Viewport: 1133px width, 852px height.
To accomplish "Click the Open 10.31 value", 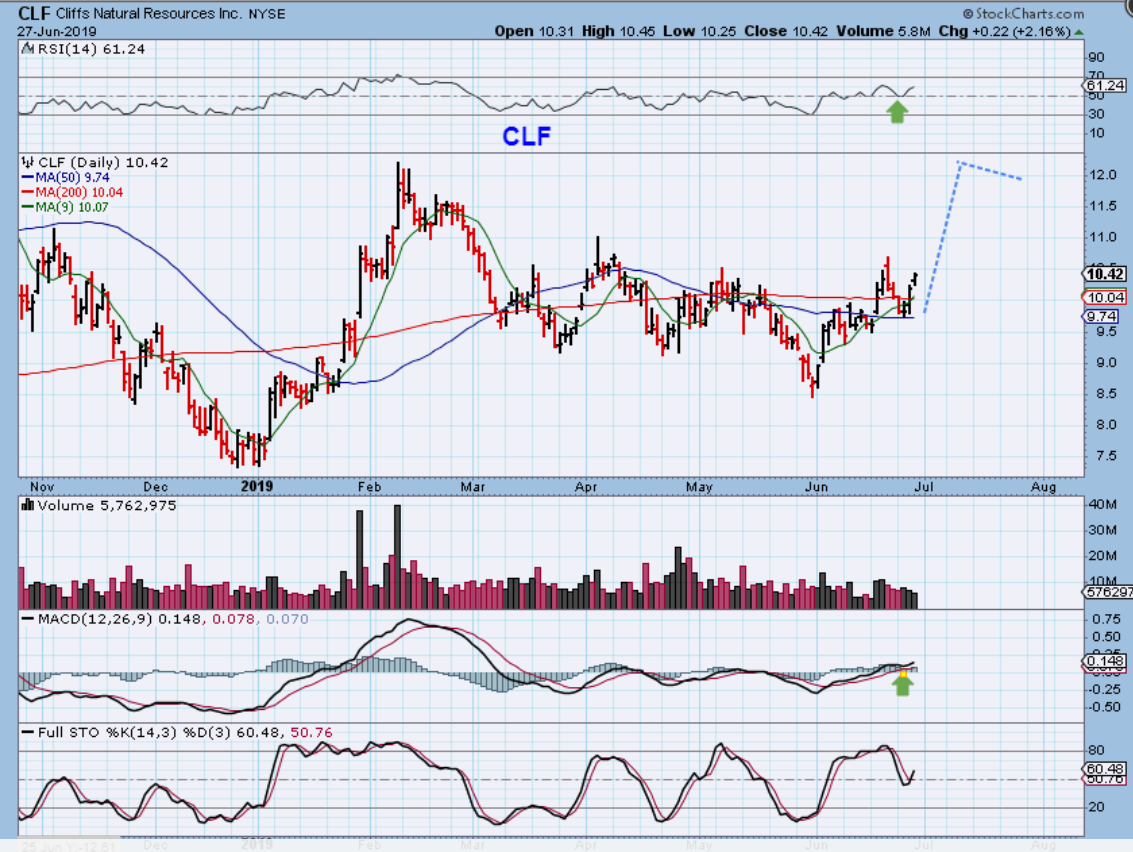I will pos(535,31).
